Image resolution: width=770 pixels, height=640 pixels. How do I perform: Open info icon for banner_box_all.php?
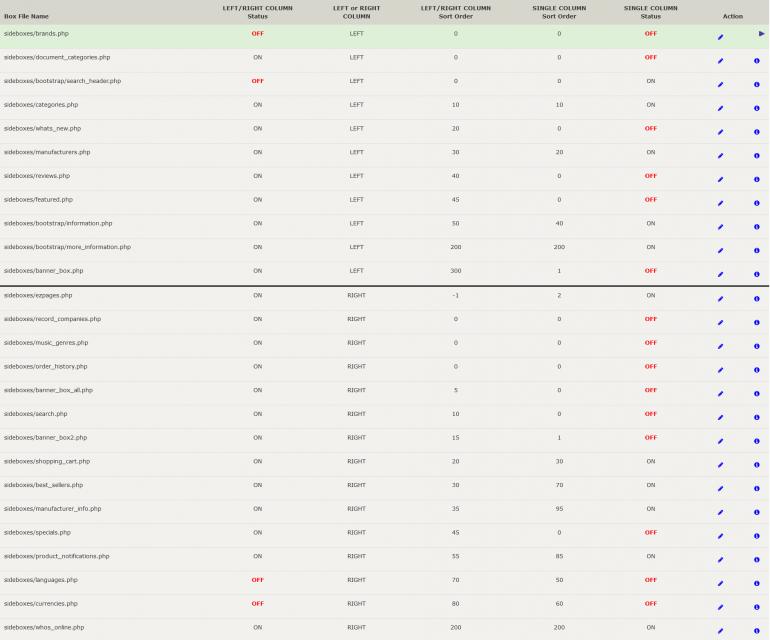tap(757, 393)
